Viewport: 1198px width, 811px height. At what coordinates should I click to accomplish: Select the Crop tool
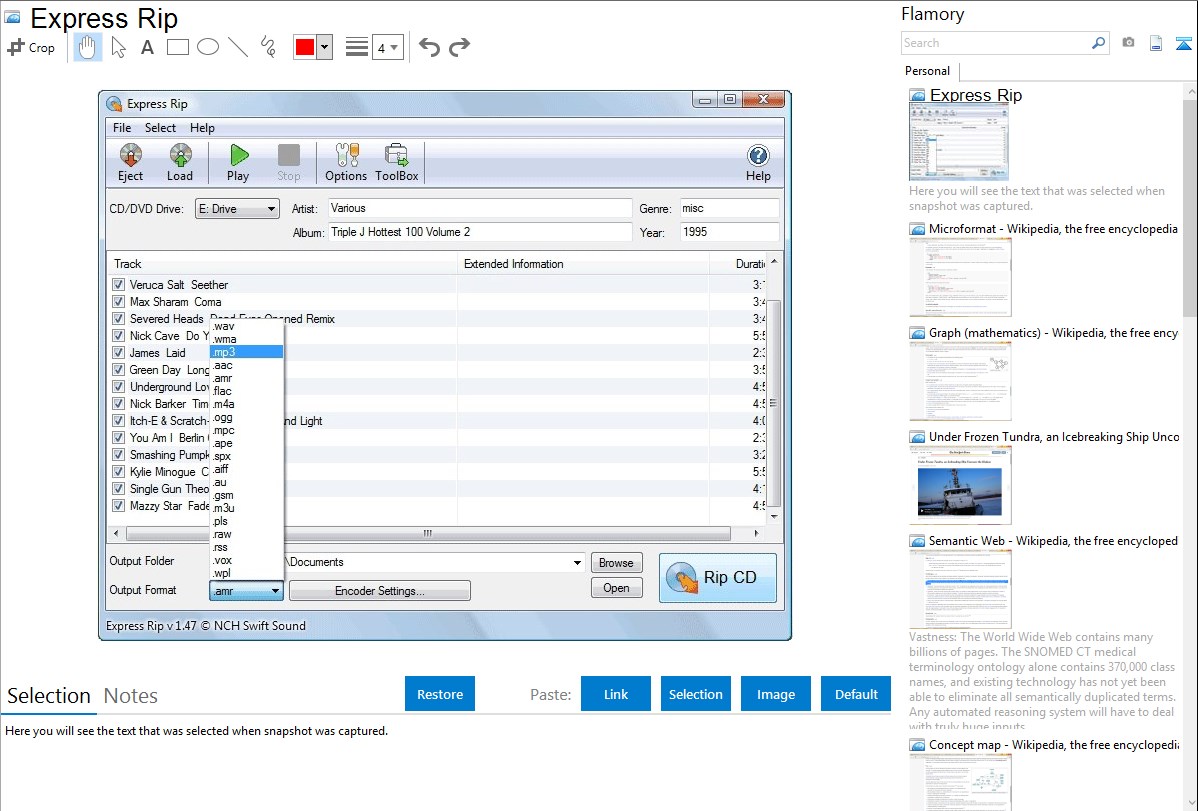coord(31,47)
